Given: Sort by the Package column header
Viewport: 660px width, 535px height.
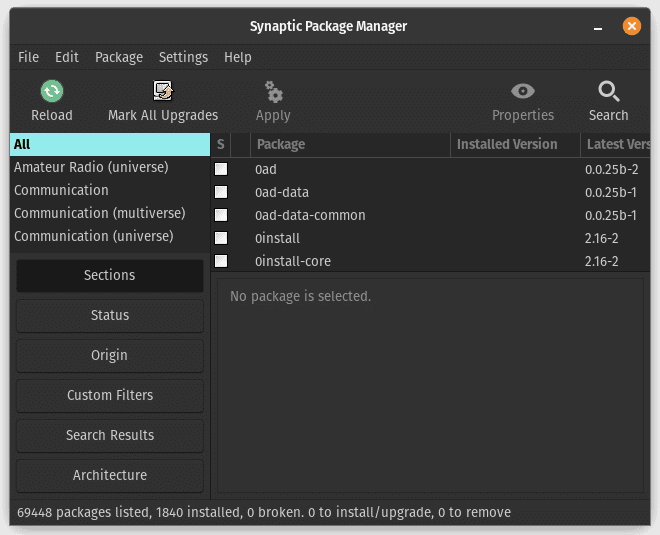Looking at the screenshot, I should 350,144.
